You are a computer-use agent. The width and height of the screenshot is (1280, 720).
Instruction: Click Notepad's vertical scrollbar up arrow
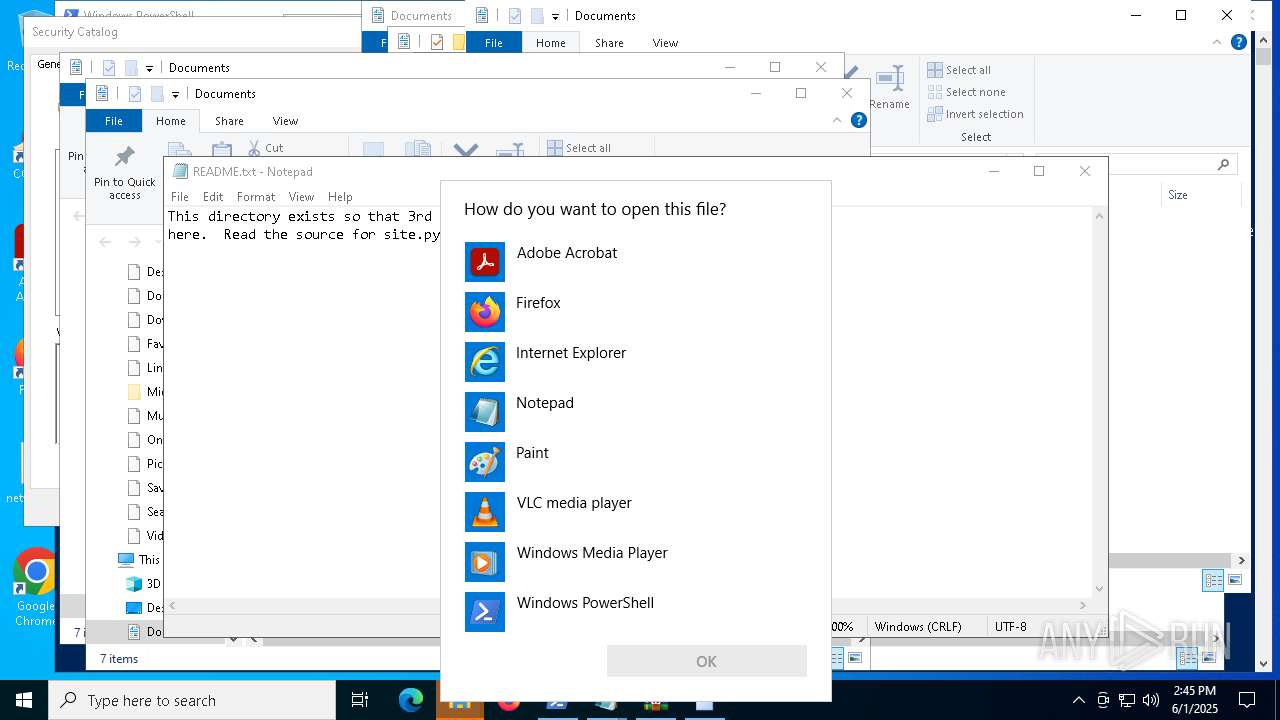point(1099,216)
